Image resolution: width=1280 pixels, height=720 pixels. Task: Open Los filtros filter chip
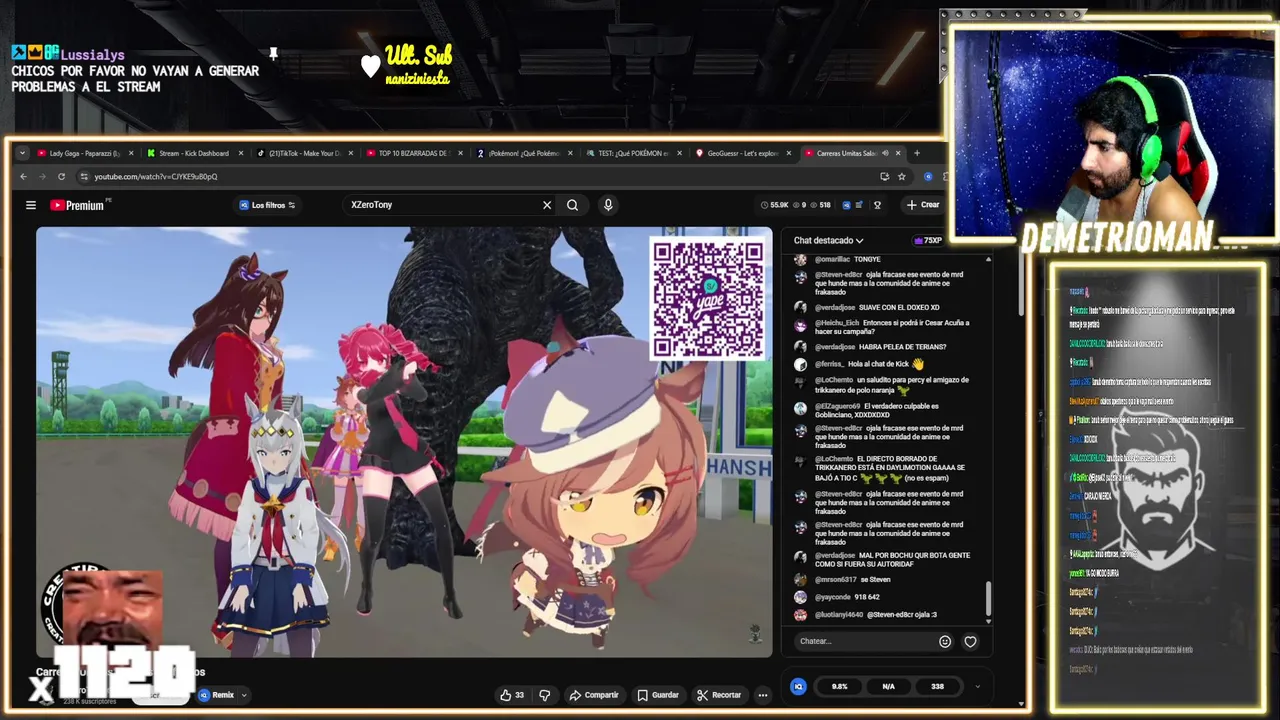(268, 205)
